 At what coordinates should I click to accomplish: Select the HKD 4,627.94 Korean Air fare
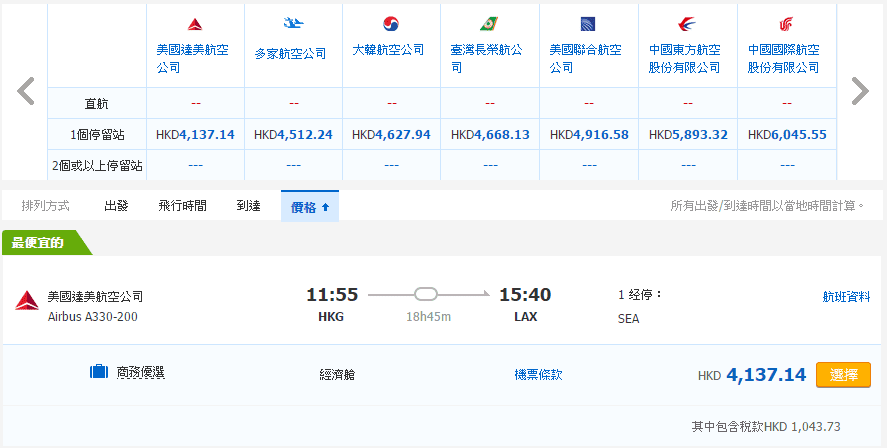pos(391,134)
